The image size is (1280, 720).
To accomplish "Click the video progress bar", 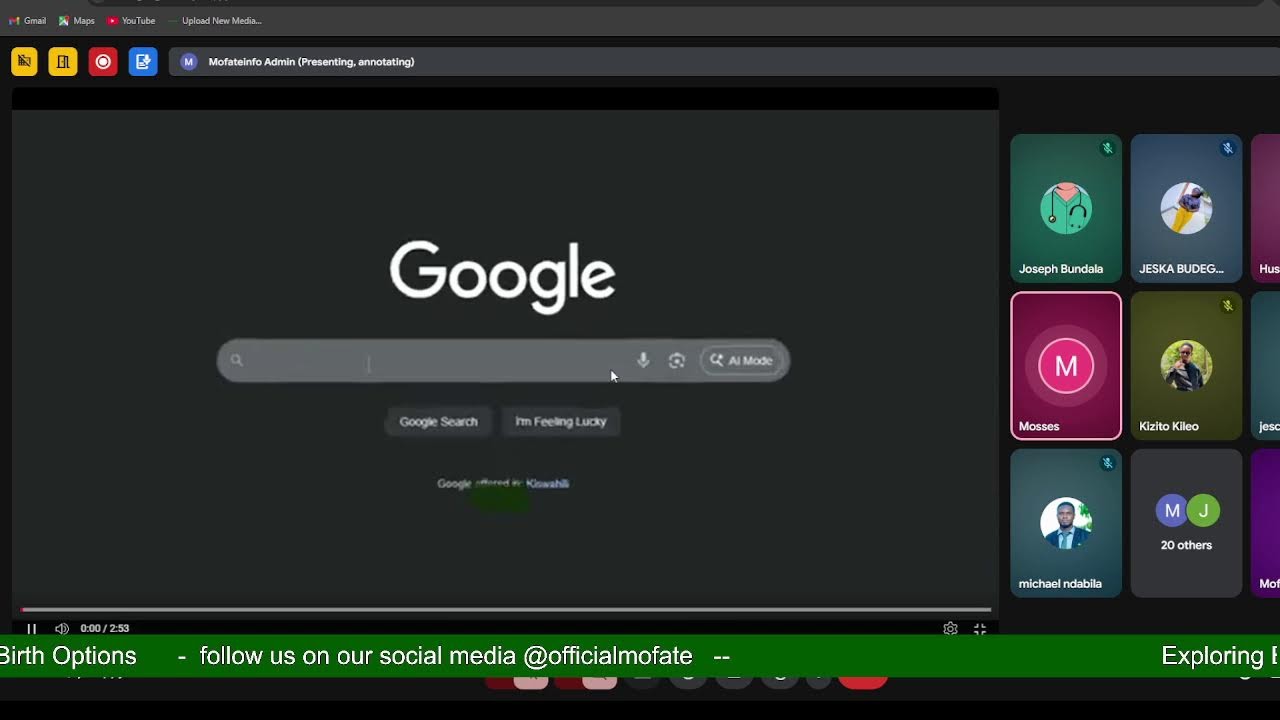I will tap(506, 609).
